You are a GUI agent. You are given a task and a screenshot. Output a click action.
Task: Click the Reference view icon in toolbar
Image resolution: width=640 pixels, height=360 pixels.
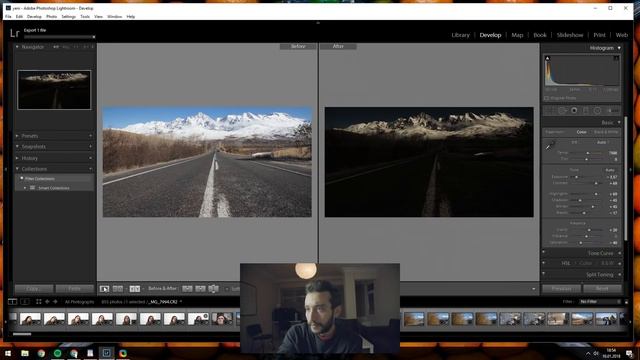[118, 289]
